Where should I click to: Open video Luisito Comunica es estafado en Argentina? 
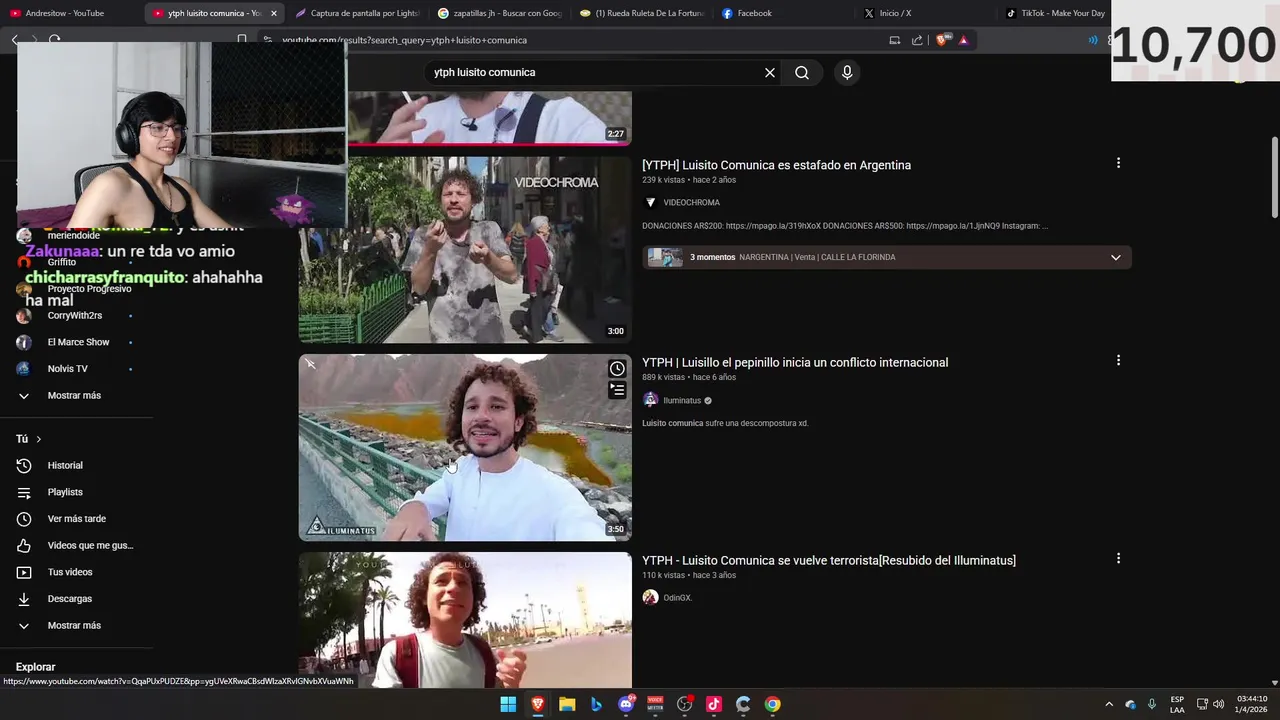coord(776,165)
